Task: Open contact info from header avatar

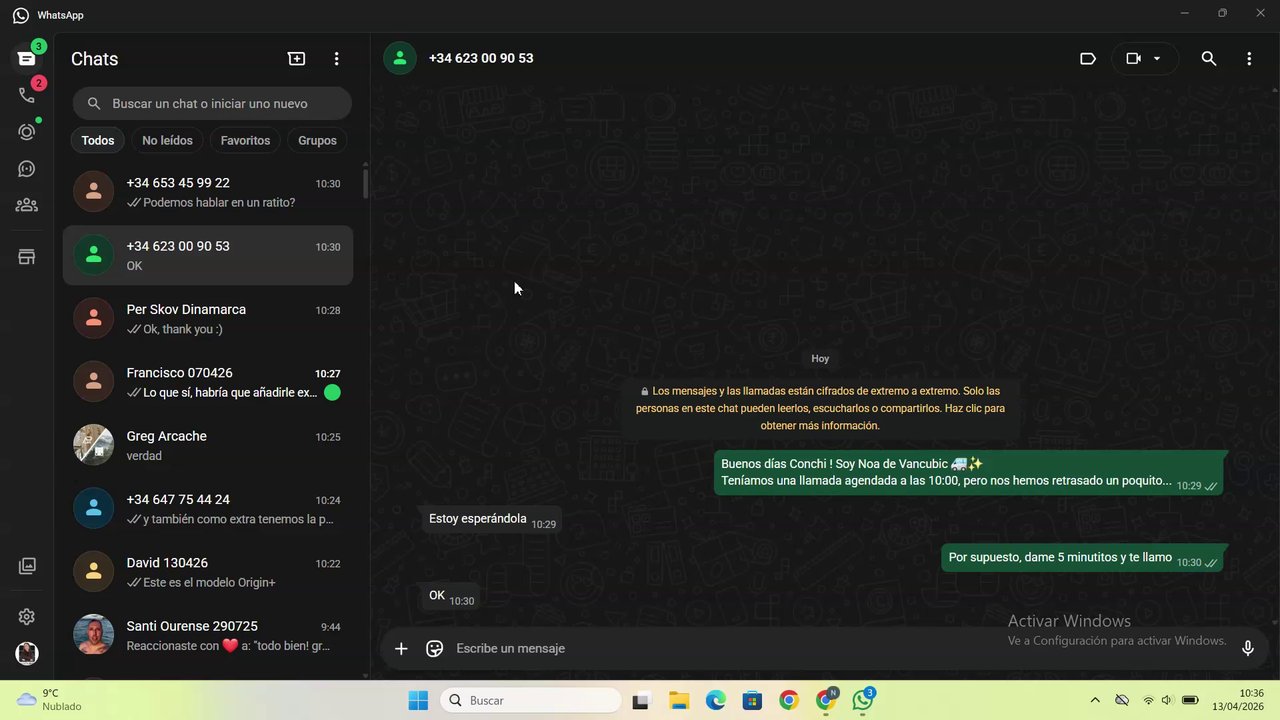Action: click(400, 59)
